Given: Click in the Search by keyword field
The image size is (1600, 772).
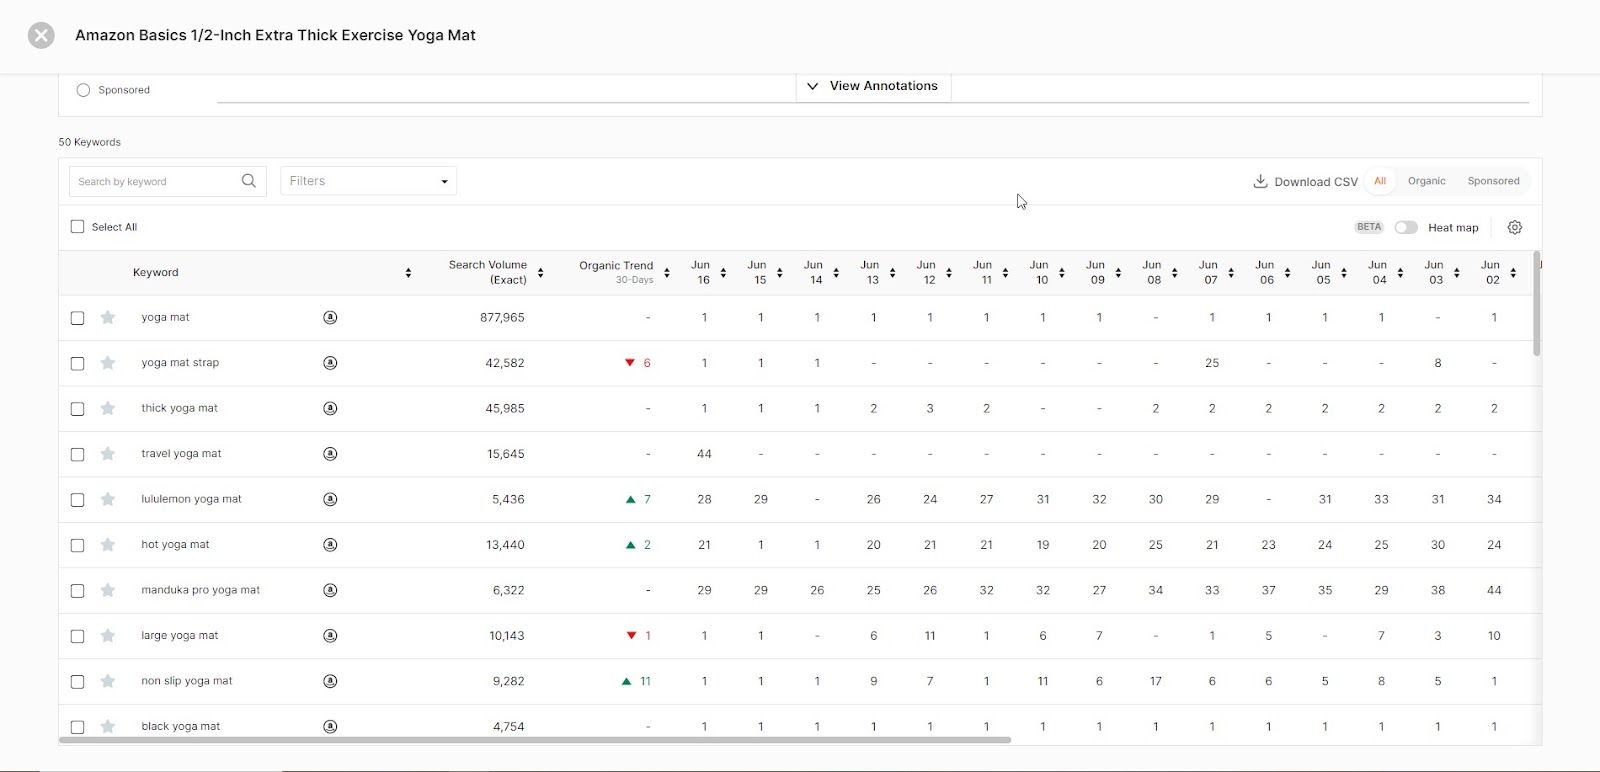Looking at the screenshot, I should point(155,181).
